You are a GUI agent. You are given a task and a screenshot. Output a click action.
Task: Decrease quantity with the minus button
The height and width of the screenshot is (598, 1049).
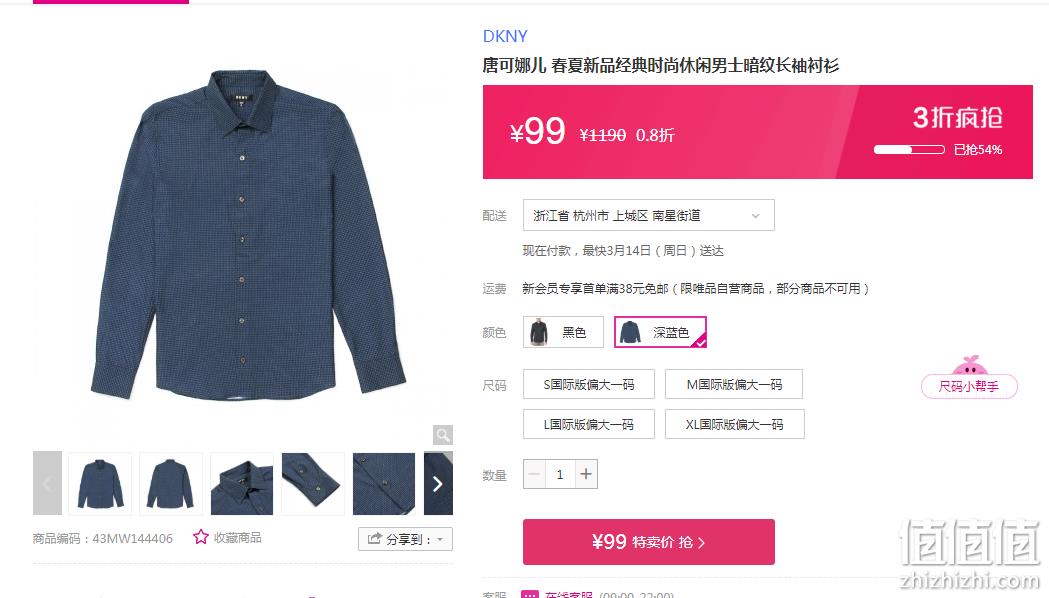point(534,474)
